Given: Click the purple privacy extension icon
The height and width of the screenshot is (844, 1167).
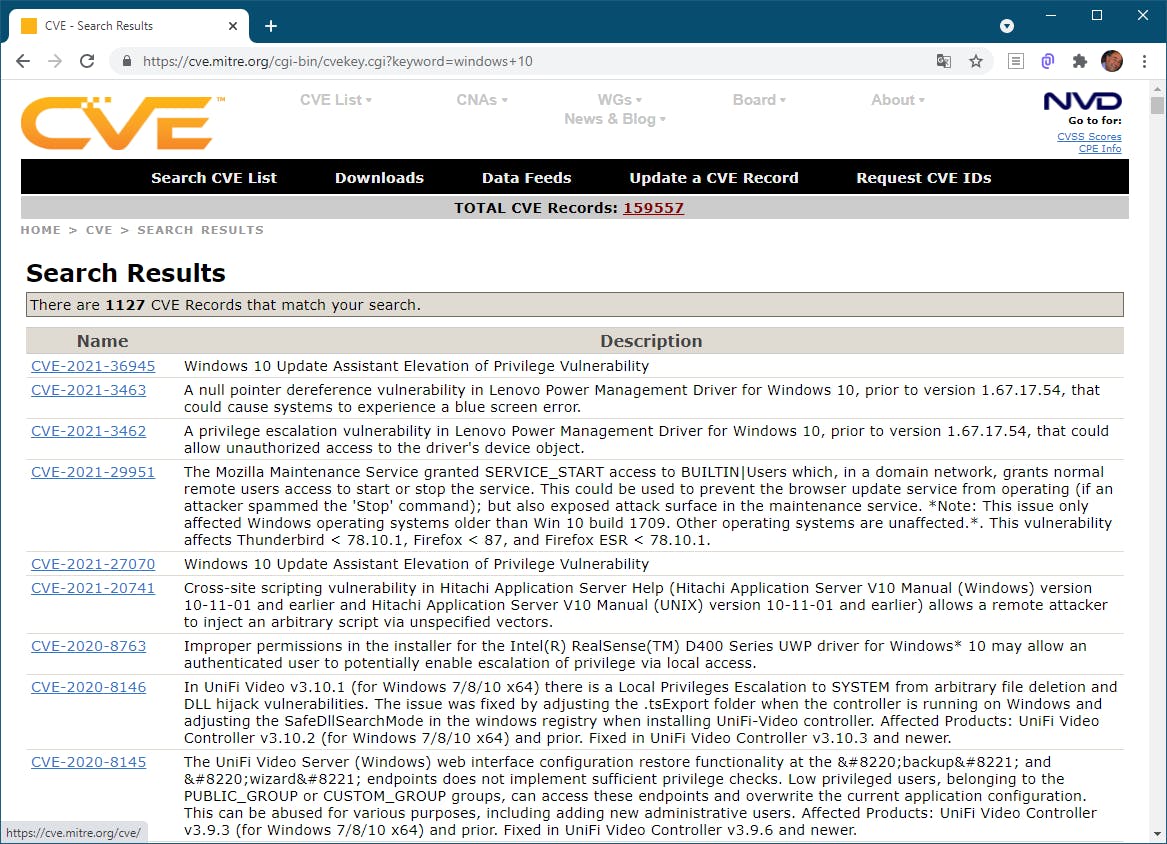Looking at the screenshot, I should click(1047, 61).
